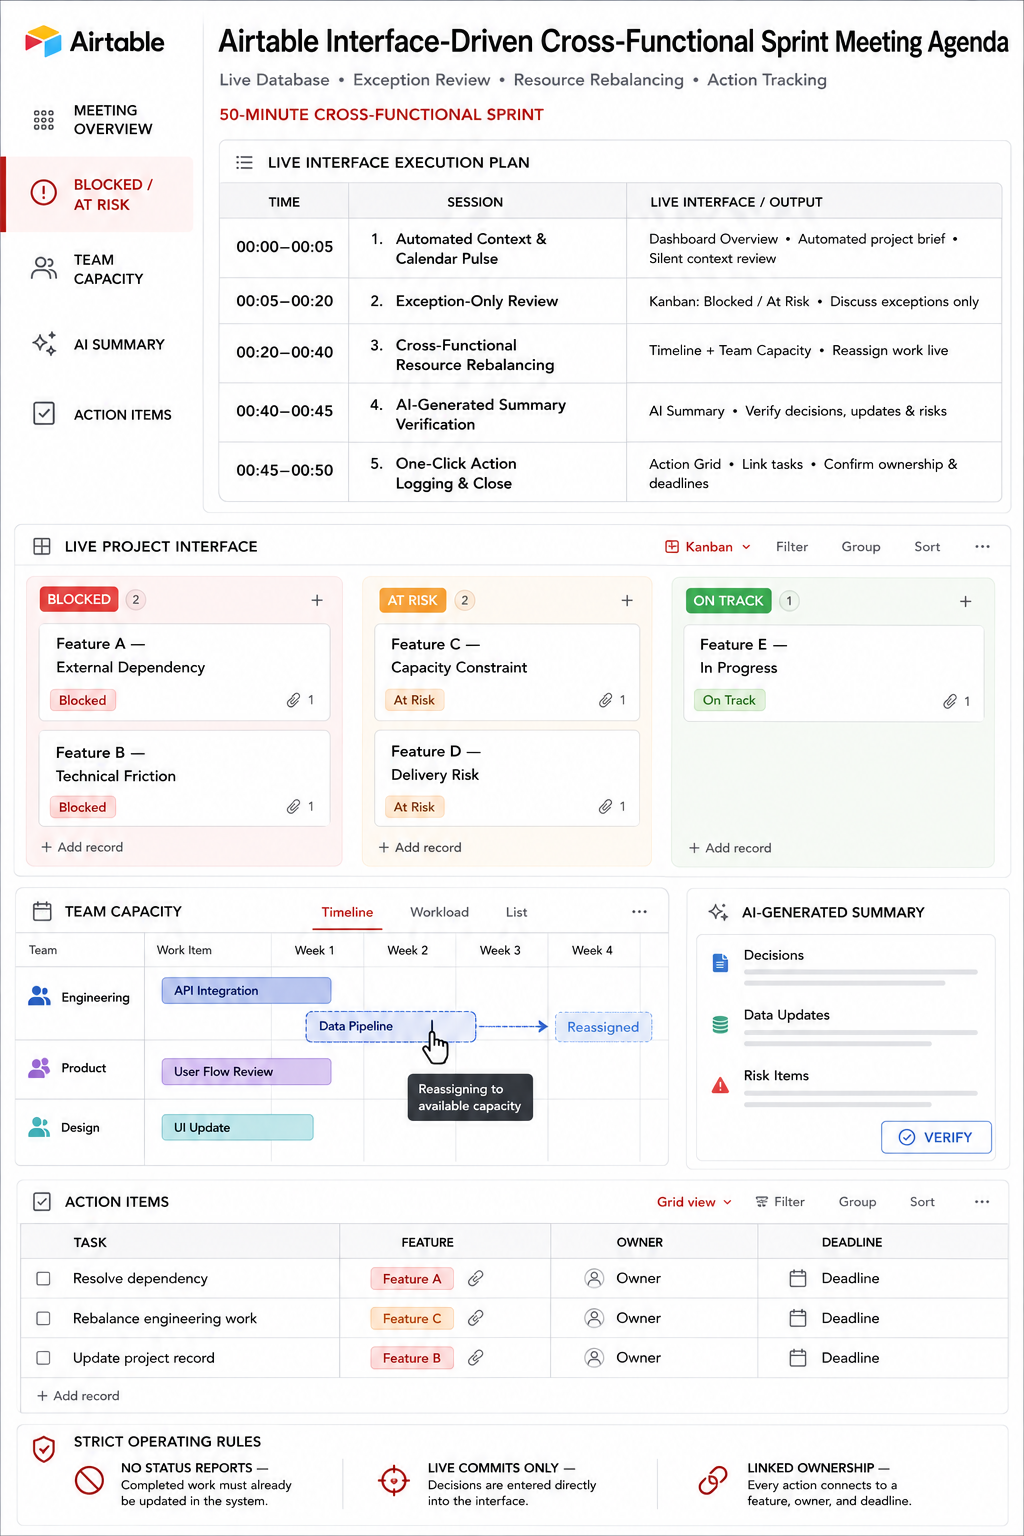Screen dimensions: 1024x1536
Task: Open Team Capacity people icon in sidebar
Action: pos(44,268)
